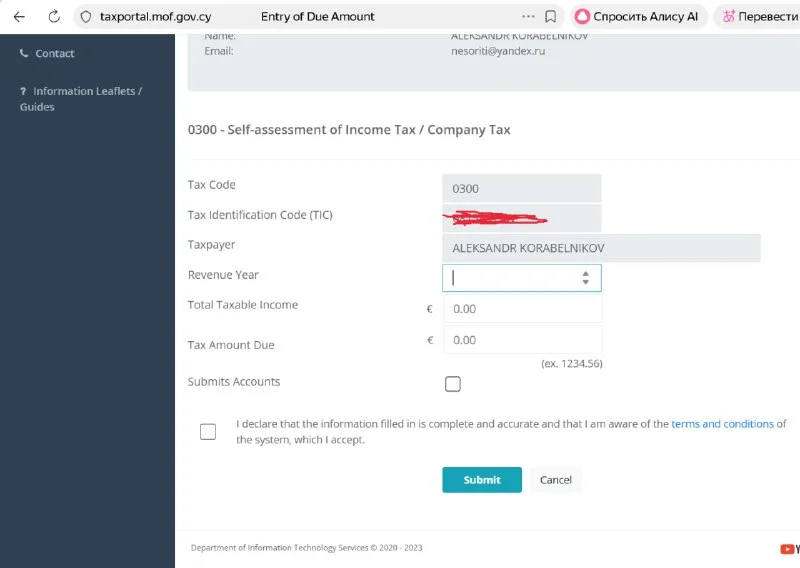Open the YouTube icon in the footer

[789, 548]
